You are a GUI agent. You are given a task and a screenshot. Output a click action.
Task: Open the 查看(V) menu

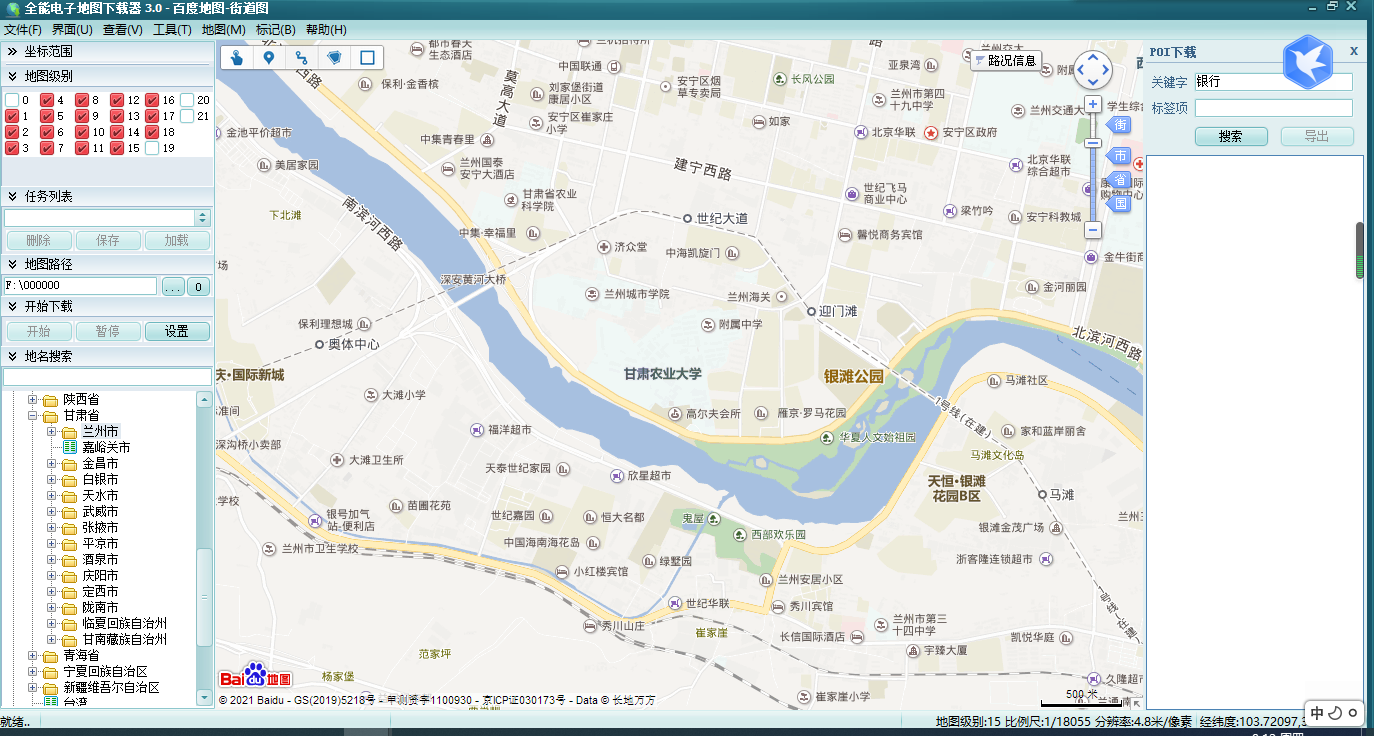coord(123,30)
